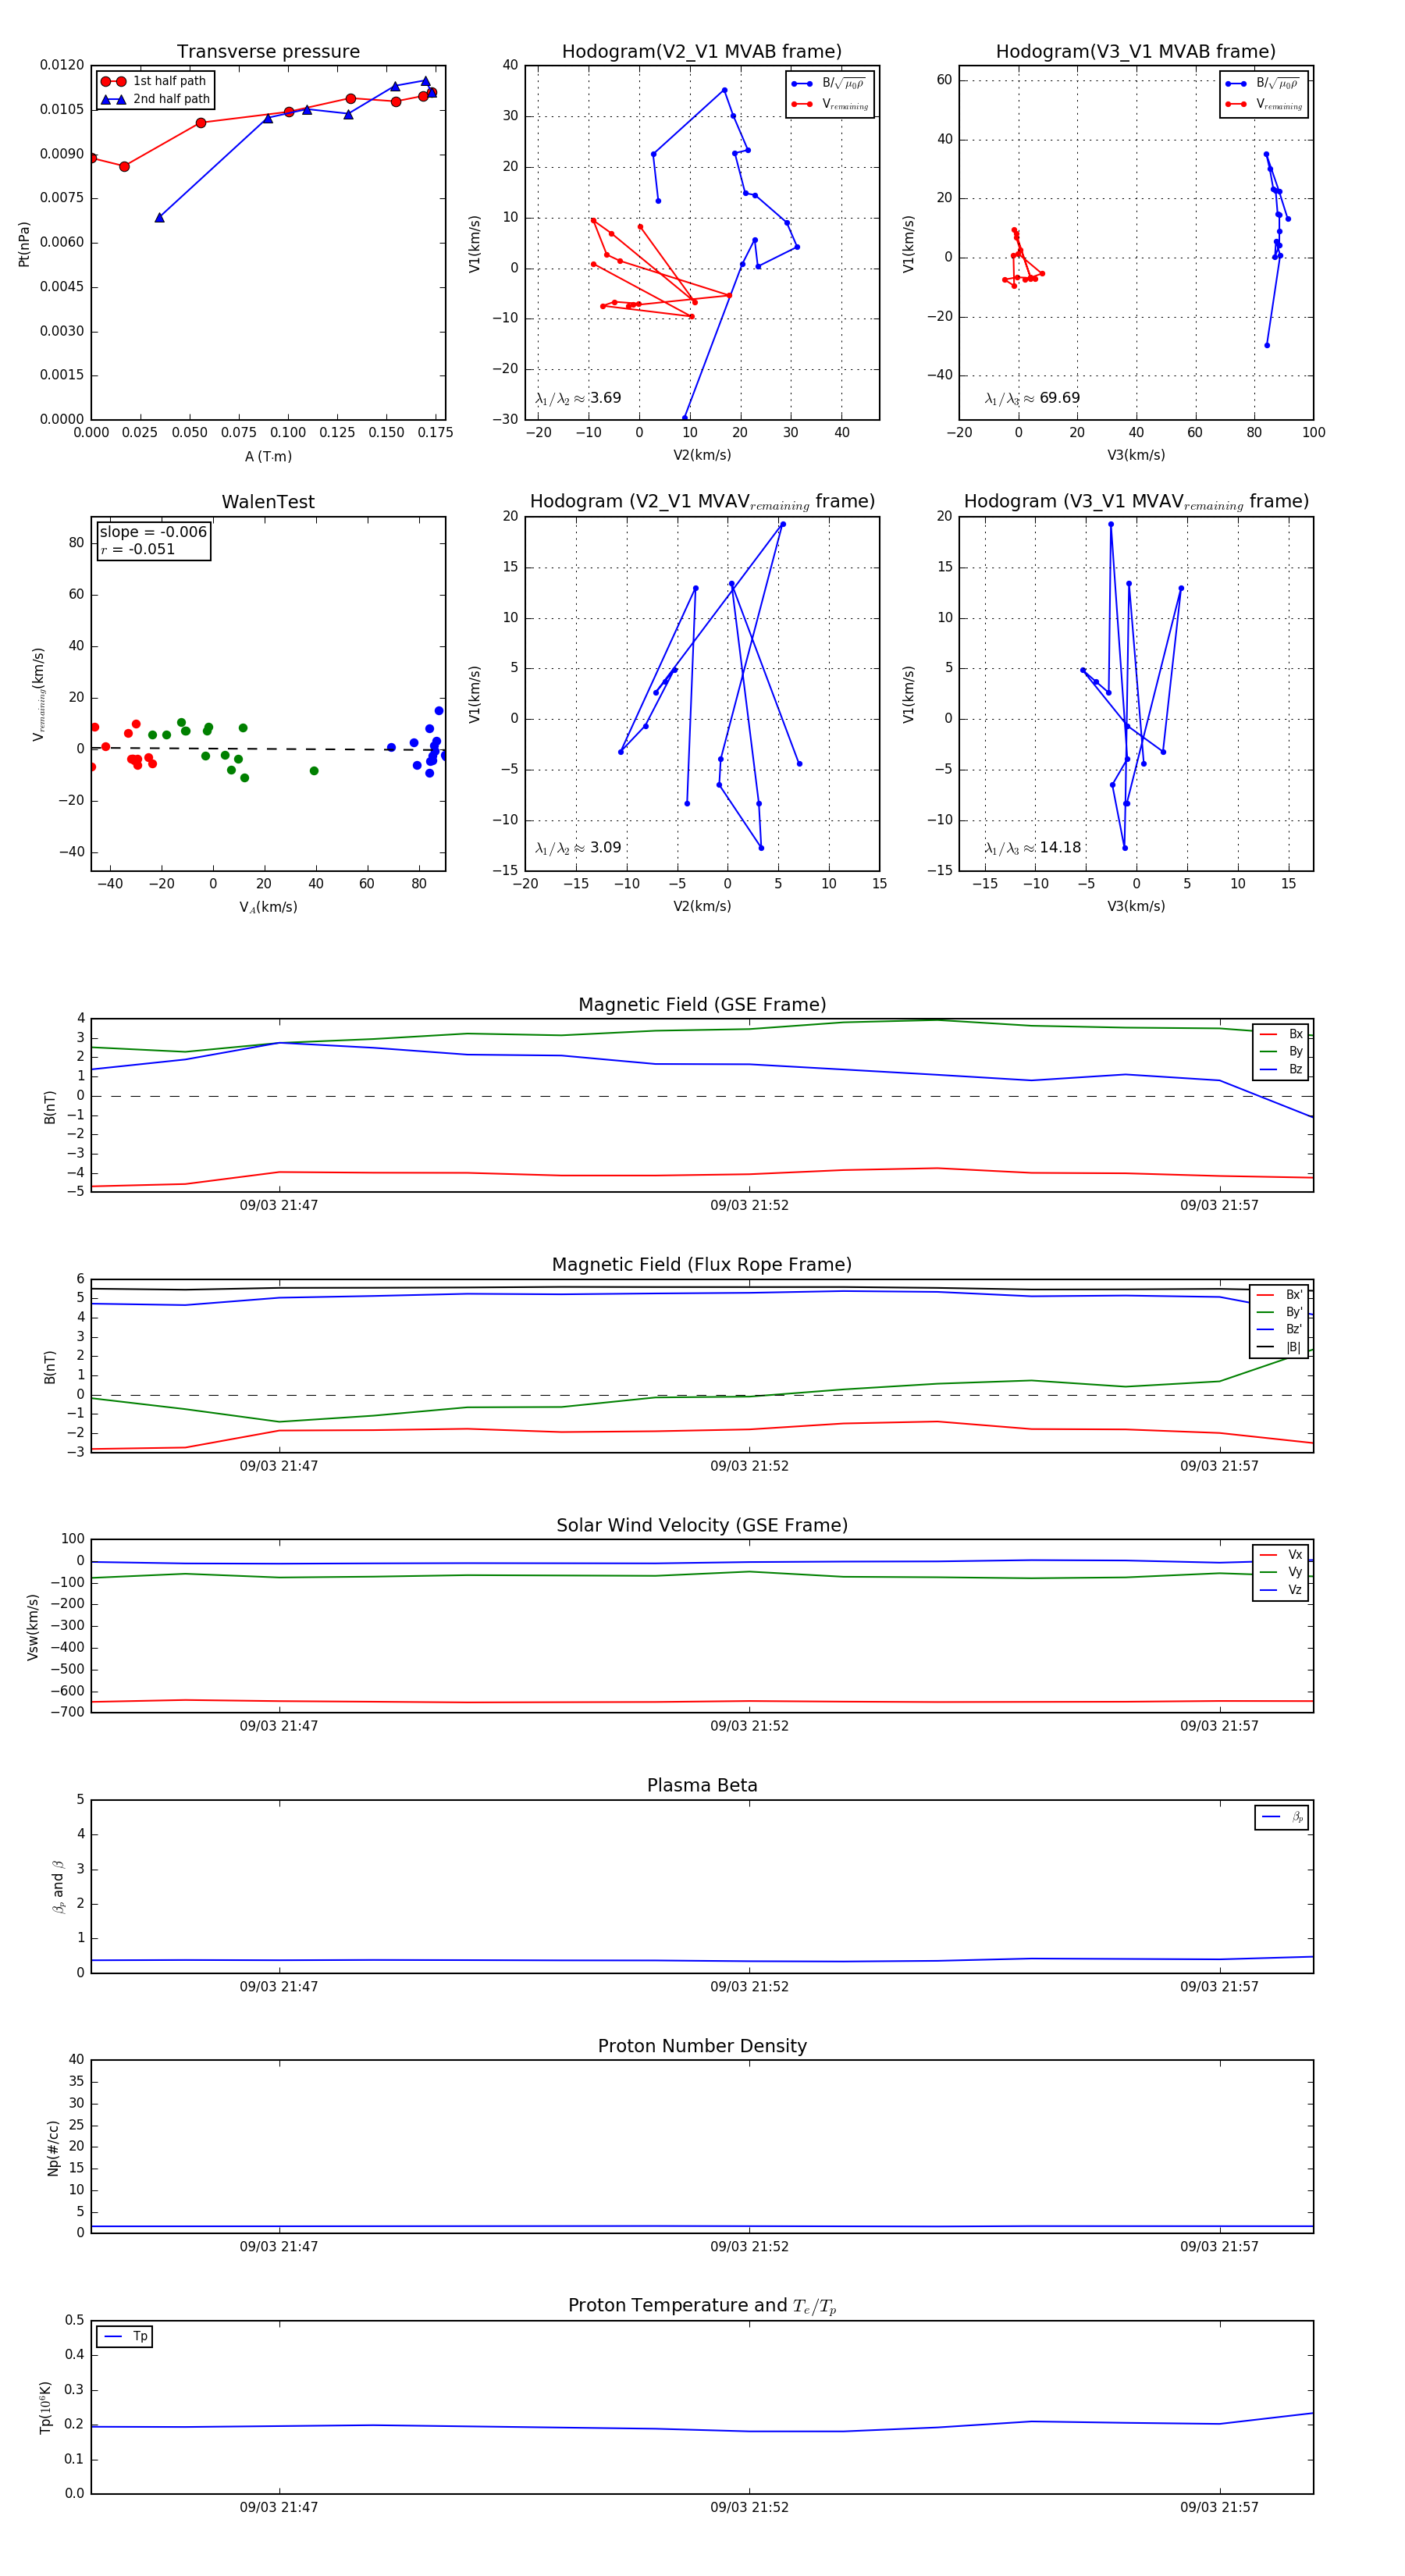Click the 'Hodogram(V3_V1 MVAB frame)' title
Viewport: 1405px width, 2576px height.
pos(1136,52)
